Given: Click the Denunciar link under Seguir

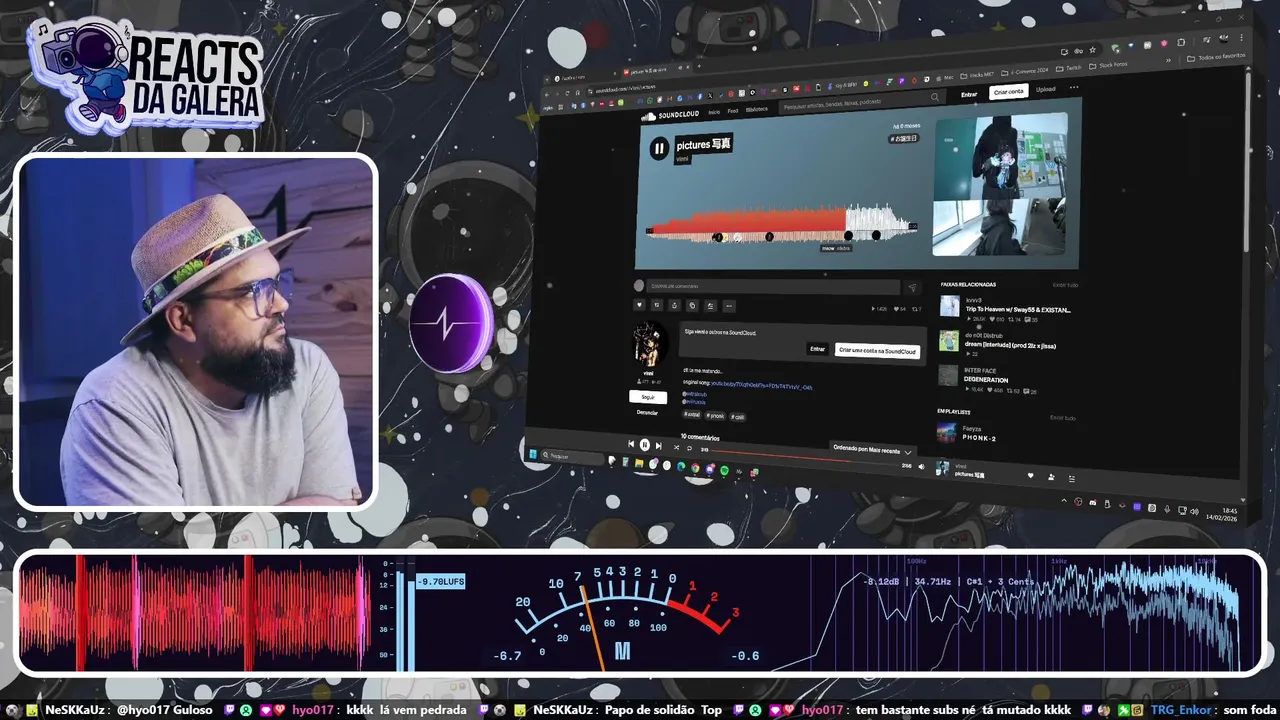Looking at the screenshot, I should [647, 412].
